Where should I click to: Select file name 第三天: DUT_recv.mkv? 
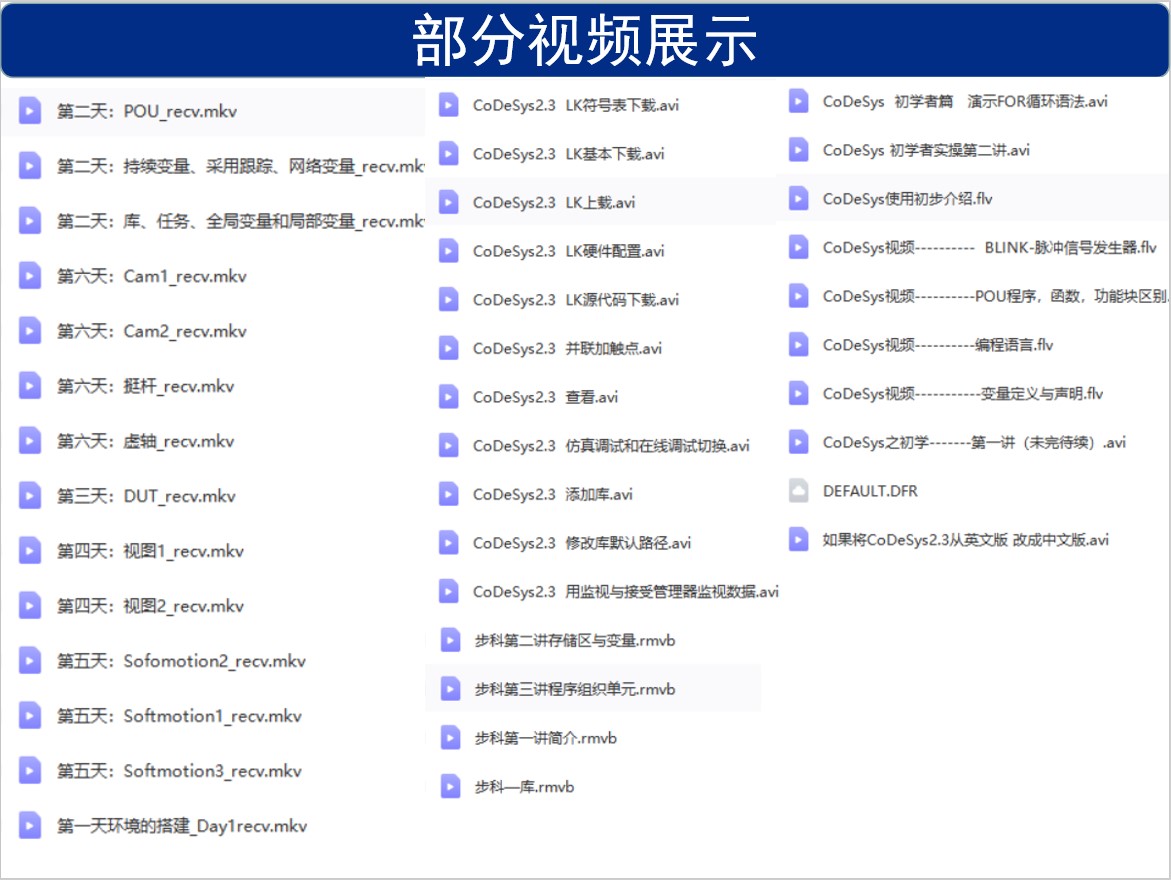tap(146, 496)
